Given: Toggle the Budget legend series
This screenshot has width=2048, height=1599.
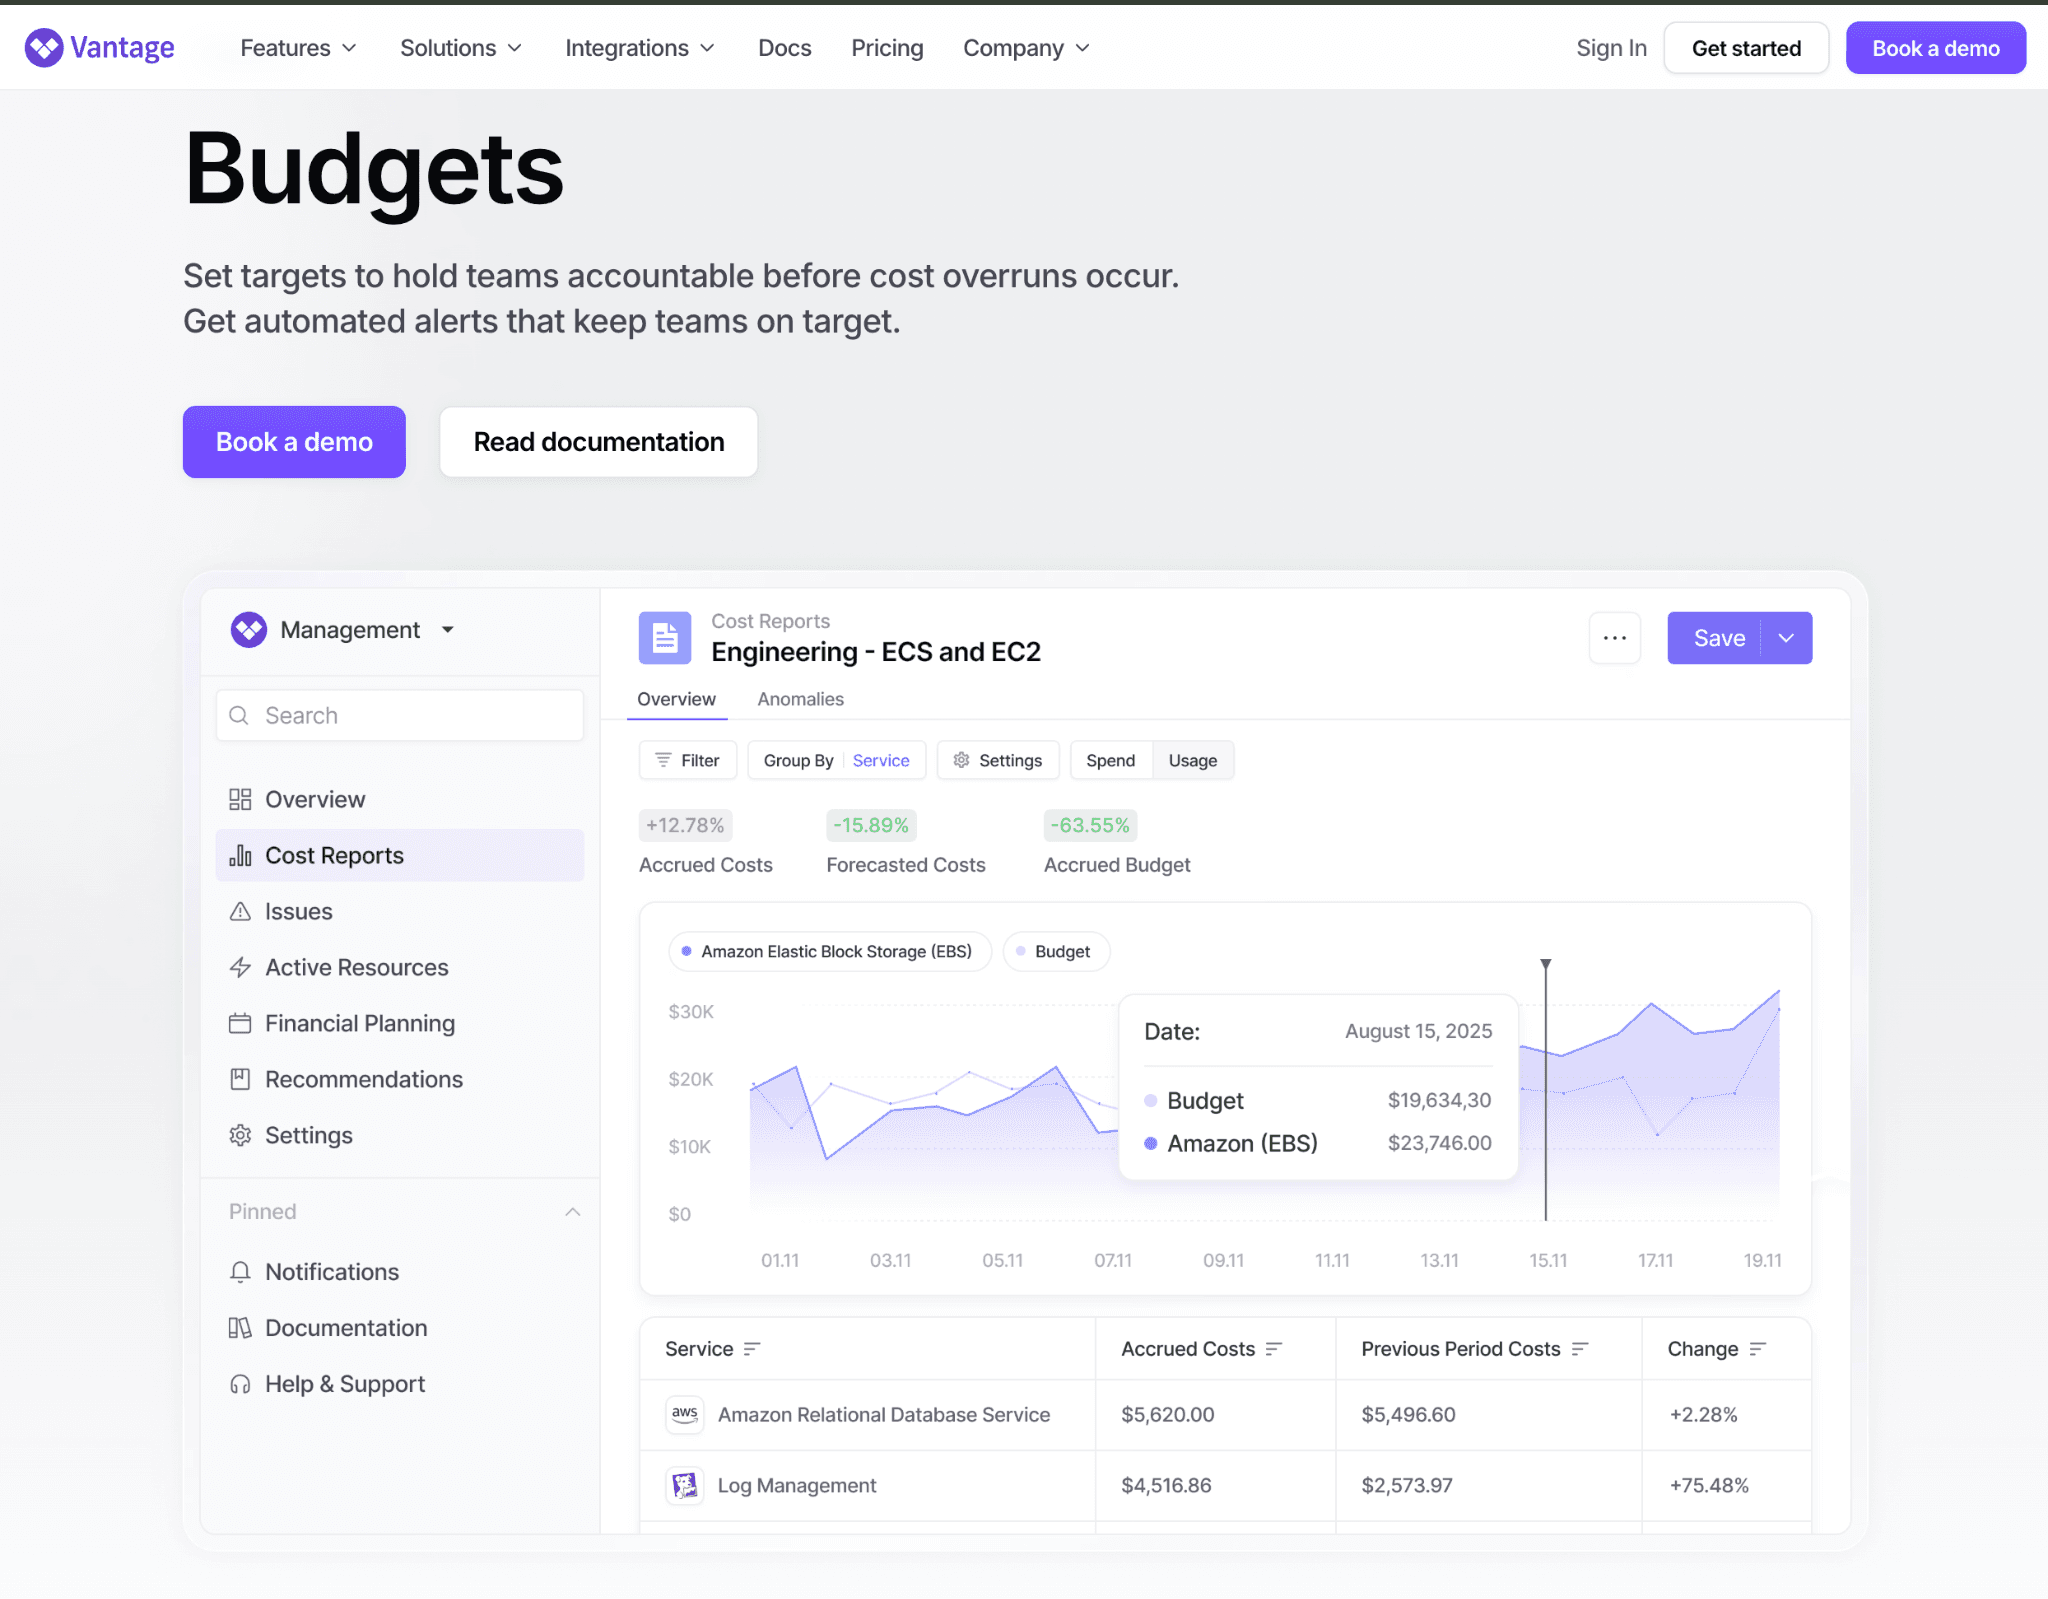Looking at the screenshot, I should click(x=1056, y=951).
